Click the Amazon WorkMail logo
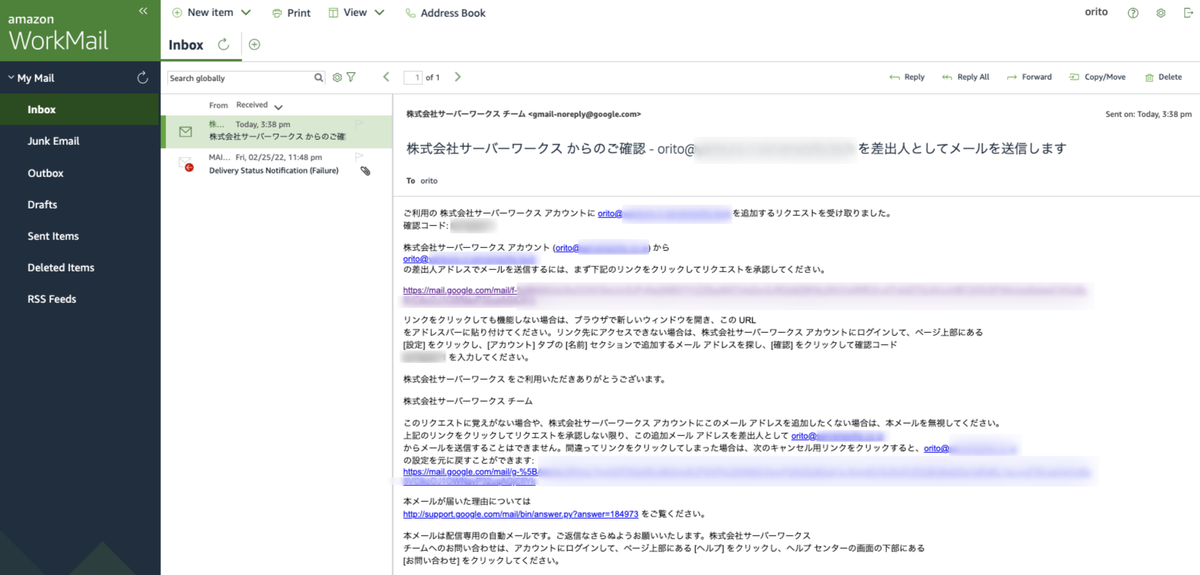1200x575 pixels. pos(58,31)
